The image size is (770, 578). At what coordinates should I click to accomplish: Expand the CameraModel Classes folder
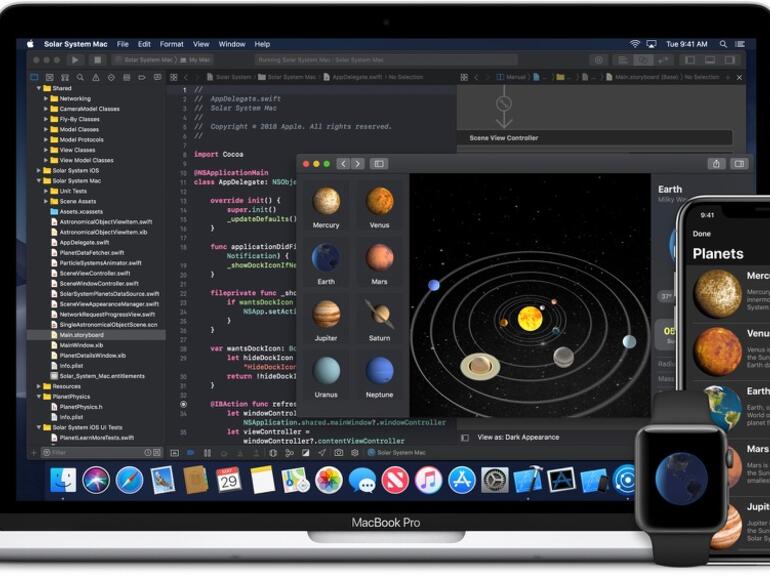click(46, 109)
